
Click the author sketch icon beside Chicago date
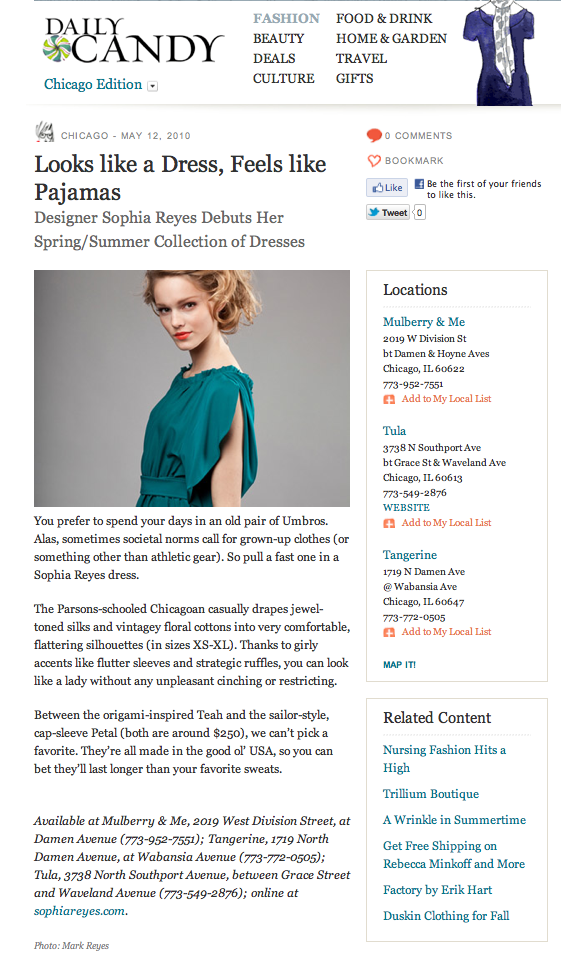tap(44, 133)
